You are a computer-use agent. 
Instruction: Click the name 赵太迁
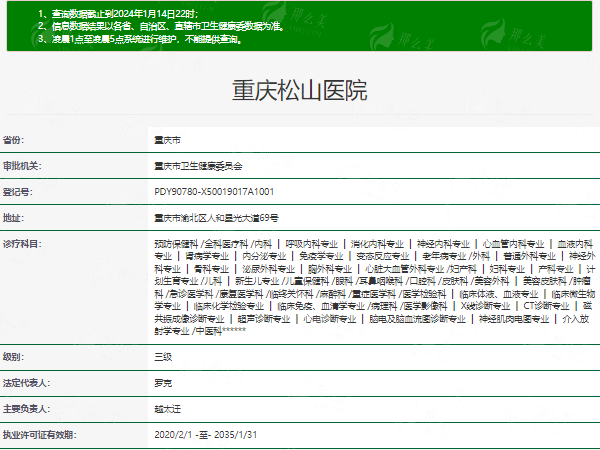167,409
